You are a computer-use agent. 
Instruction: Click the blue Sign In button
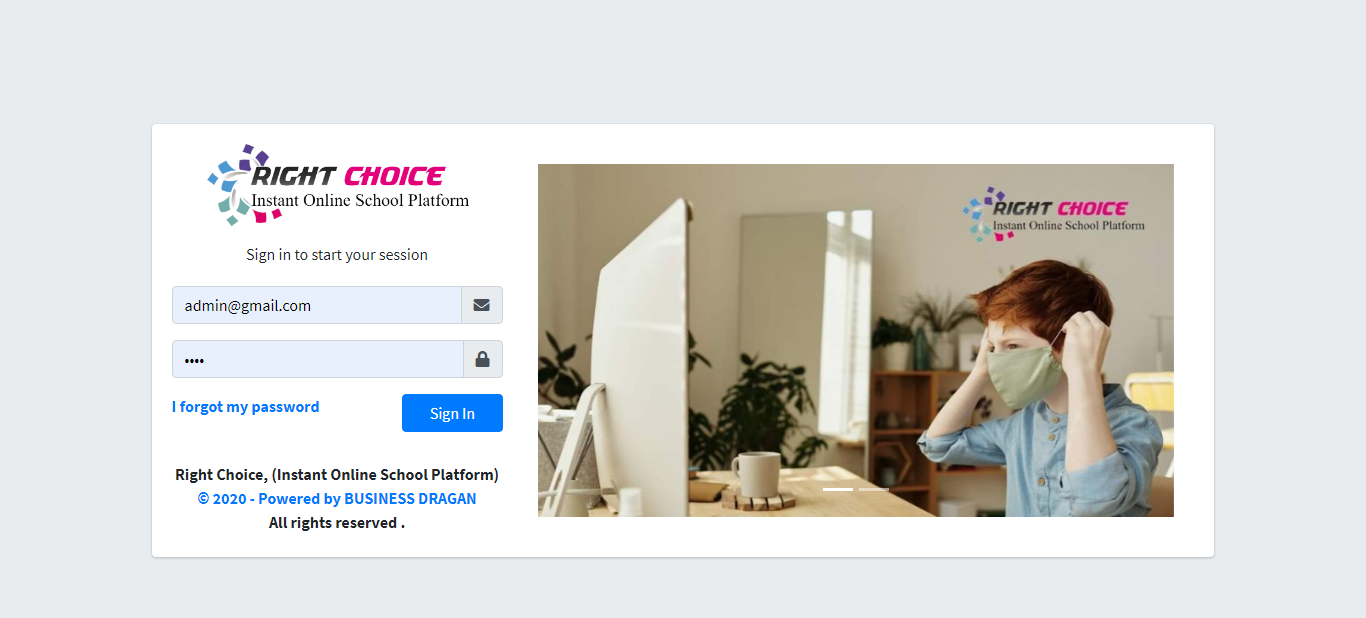(x=452, y=413)
